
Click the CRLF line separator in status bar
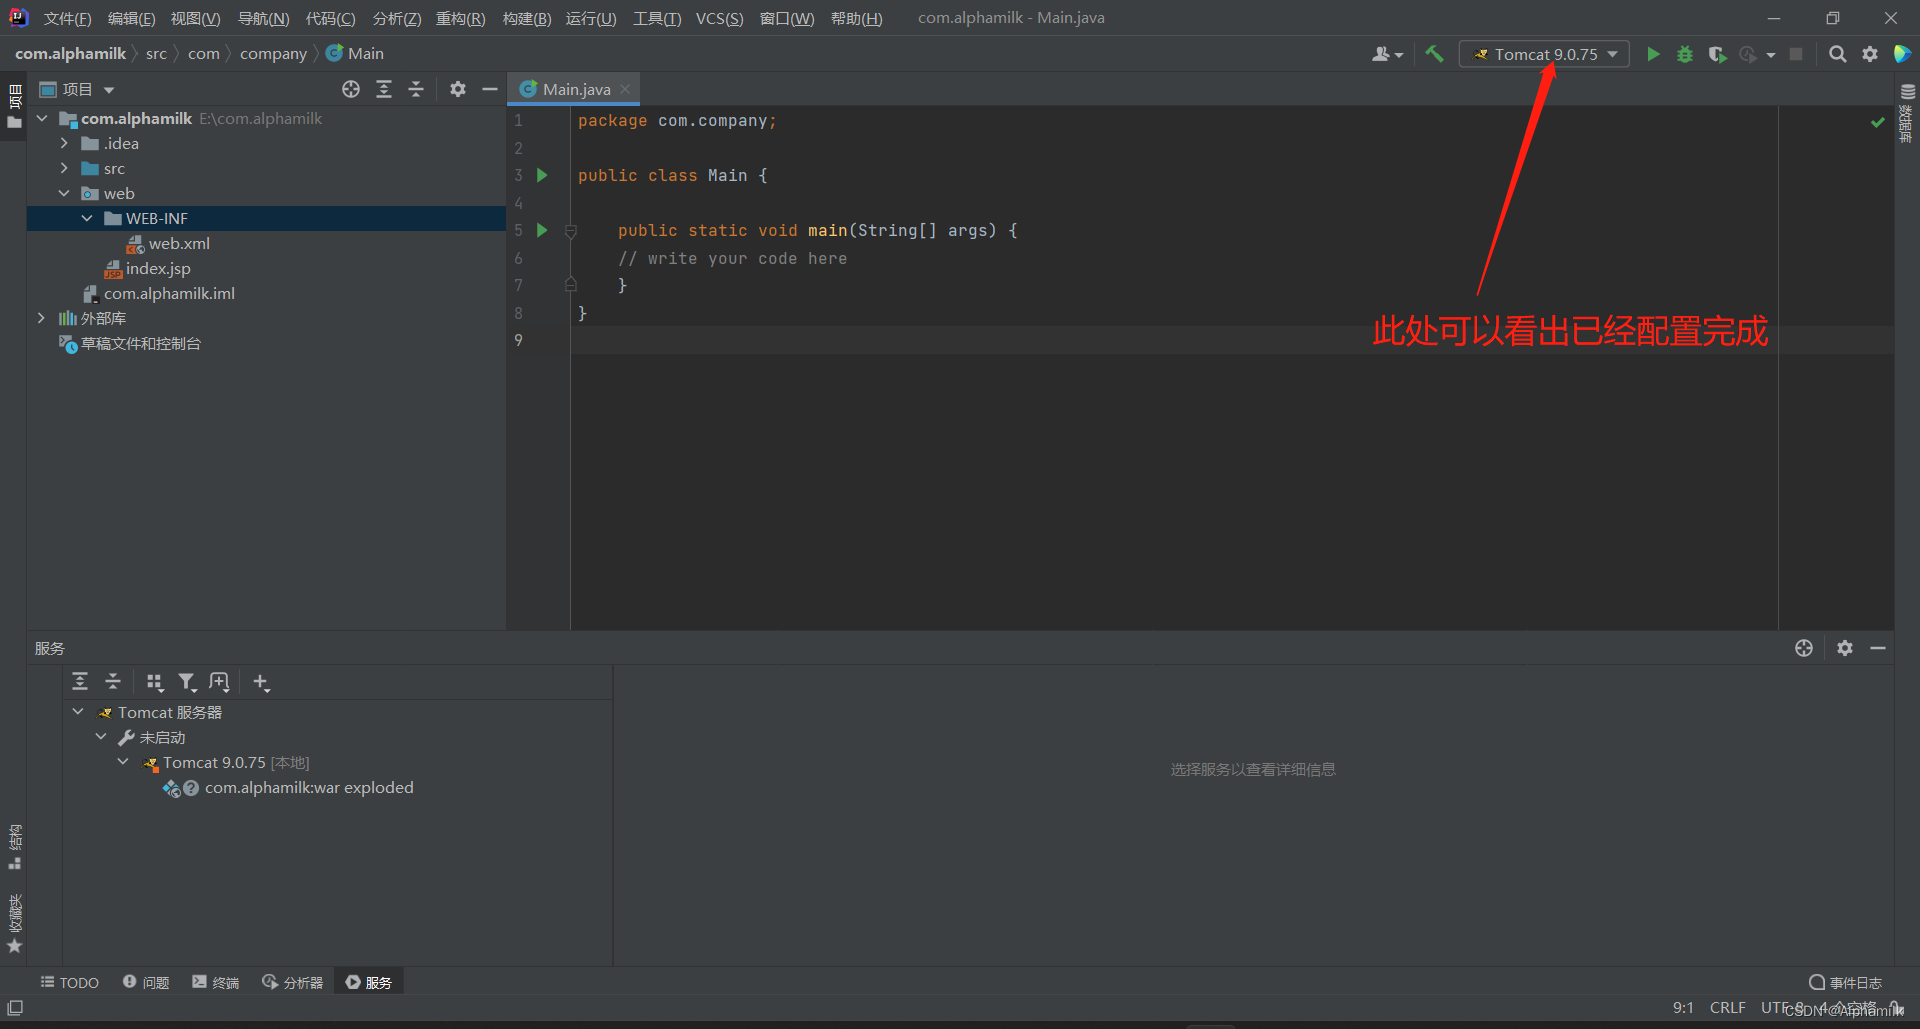click(x=1727, y=1008)
